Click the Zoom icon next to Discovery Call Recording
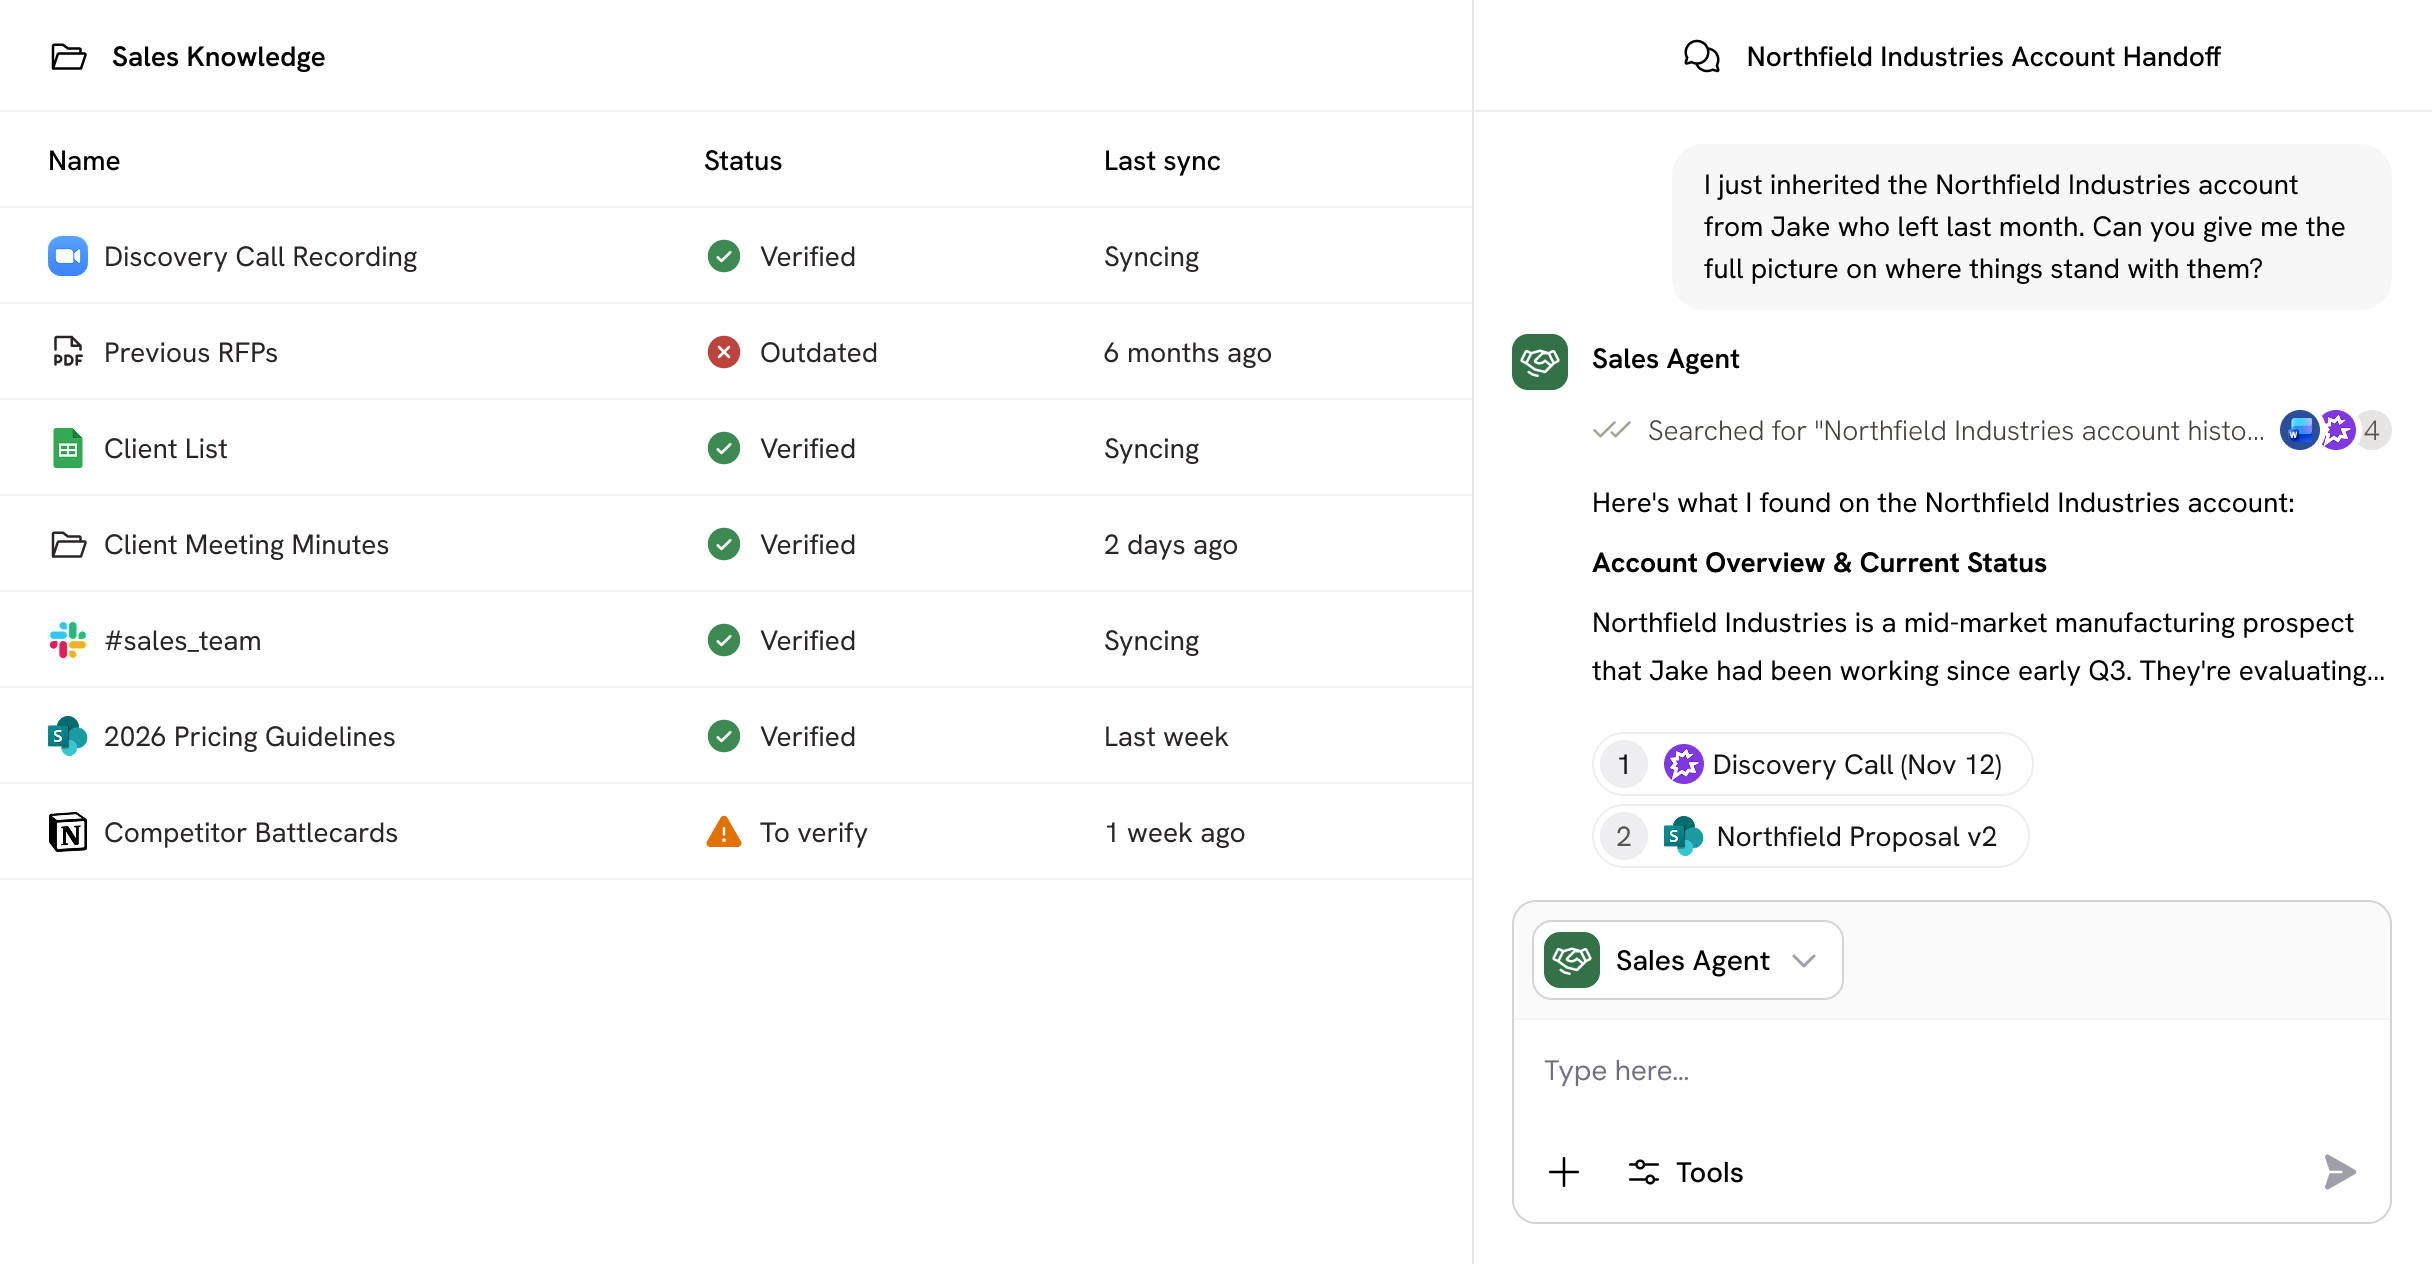 67,256
